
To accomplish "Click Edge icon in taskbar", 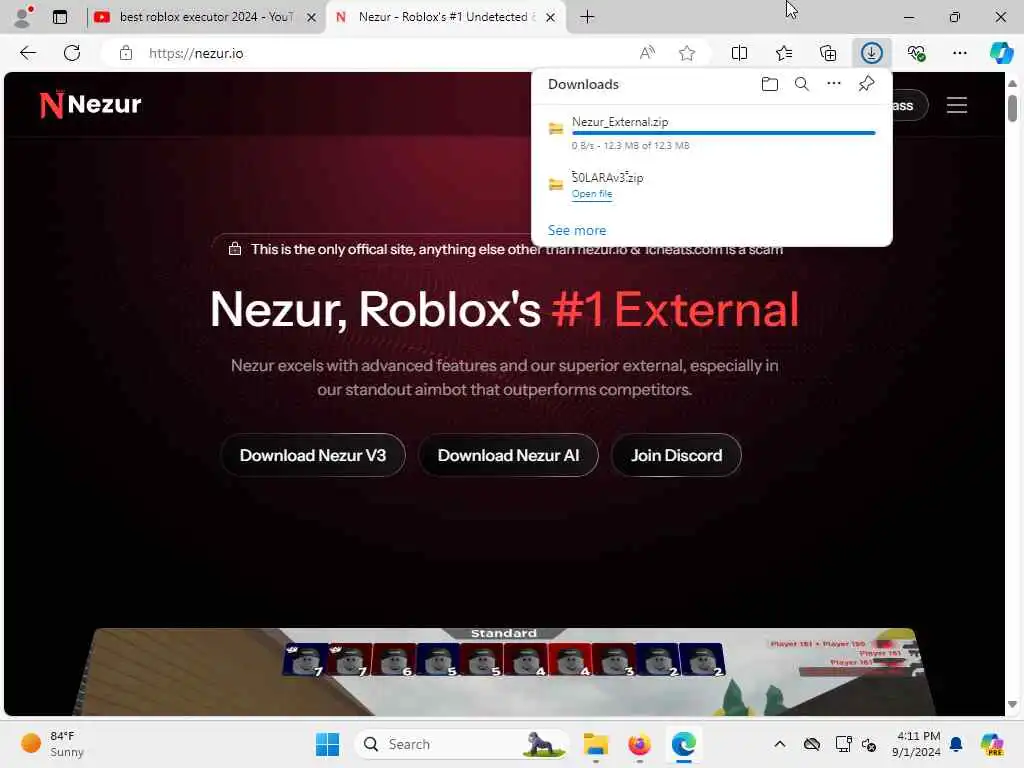I will click(683, 744).
